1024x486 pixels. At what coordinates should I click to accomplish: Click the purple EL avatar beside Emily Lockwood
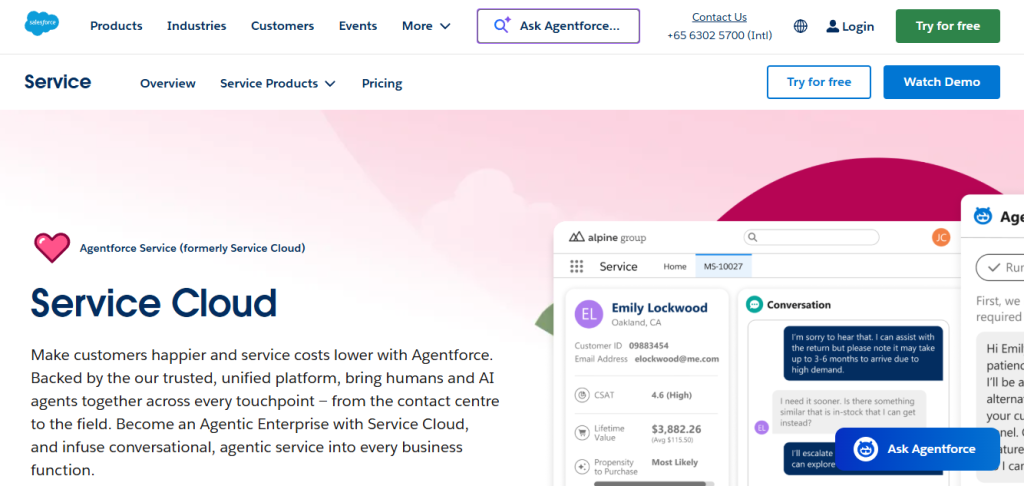pos(589,315)
